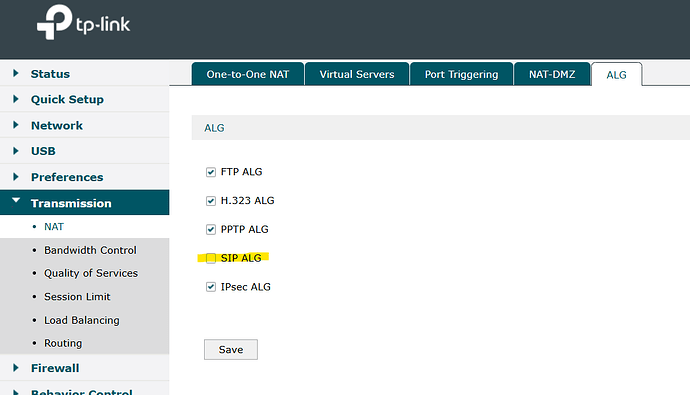Uncheck the FTP ALG checkbox

(211, 172)
